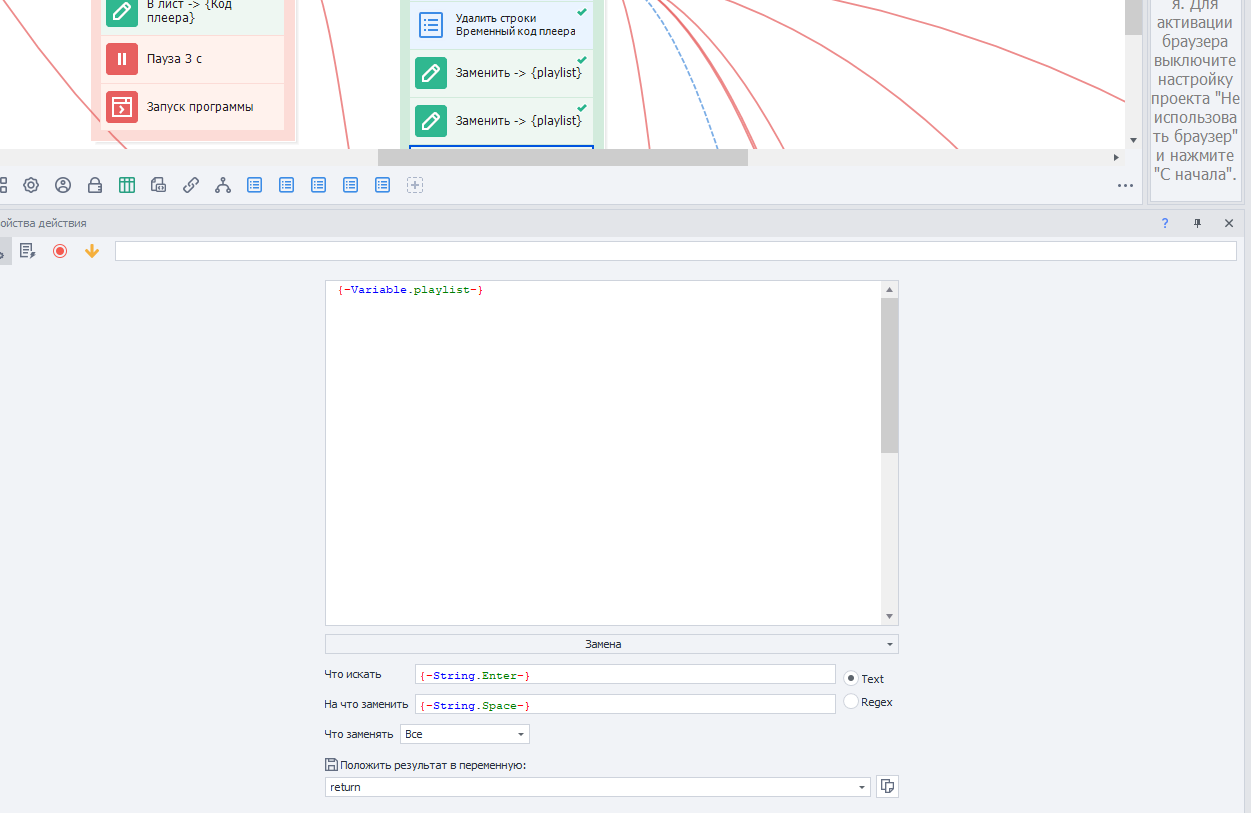Click the canvas vertical scrollbar down arrow
This screenshot has height=813, width=1251.
pyautogui.click(x=1133, y=140)
